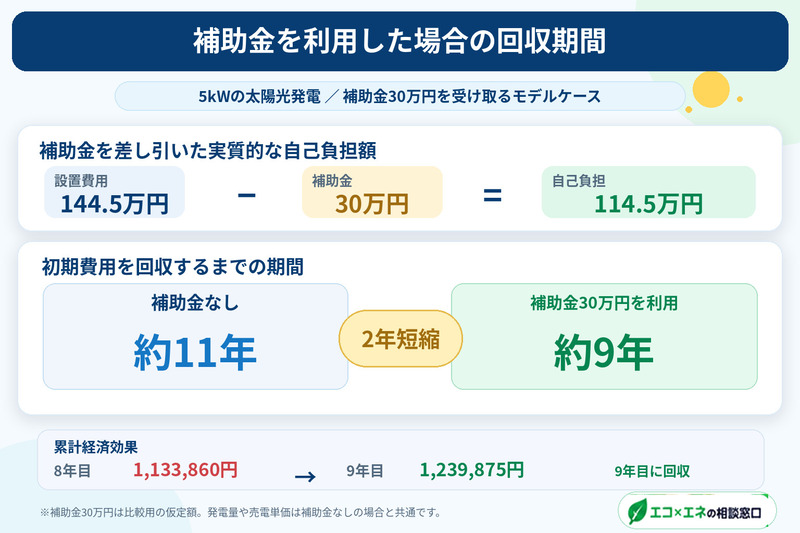Click the green leaf logo icon
Viewport: 800px width, 533px height.
pyautogui.click(x=637, y=511)
